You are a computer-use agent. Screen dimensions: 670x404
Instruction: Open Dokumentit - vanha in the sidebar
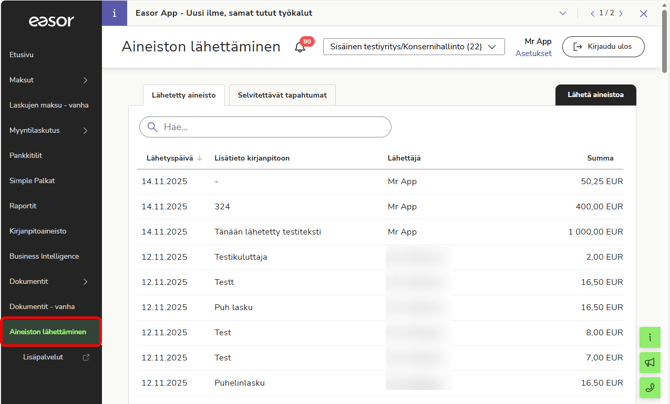(42, 307)
